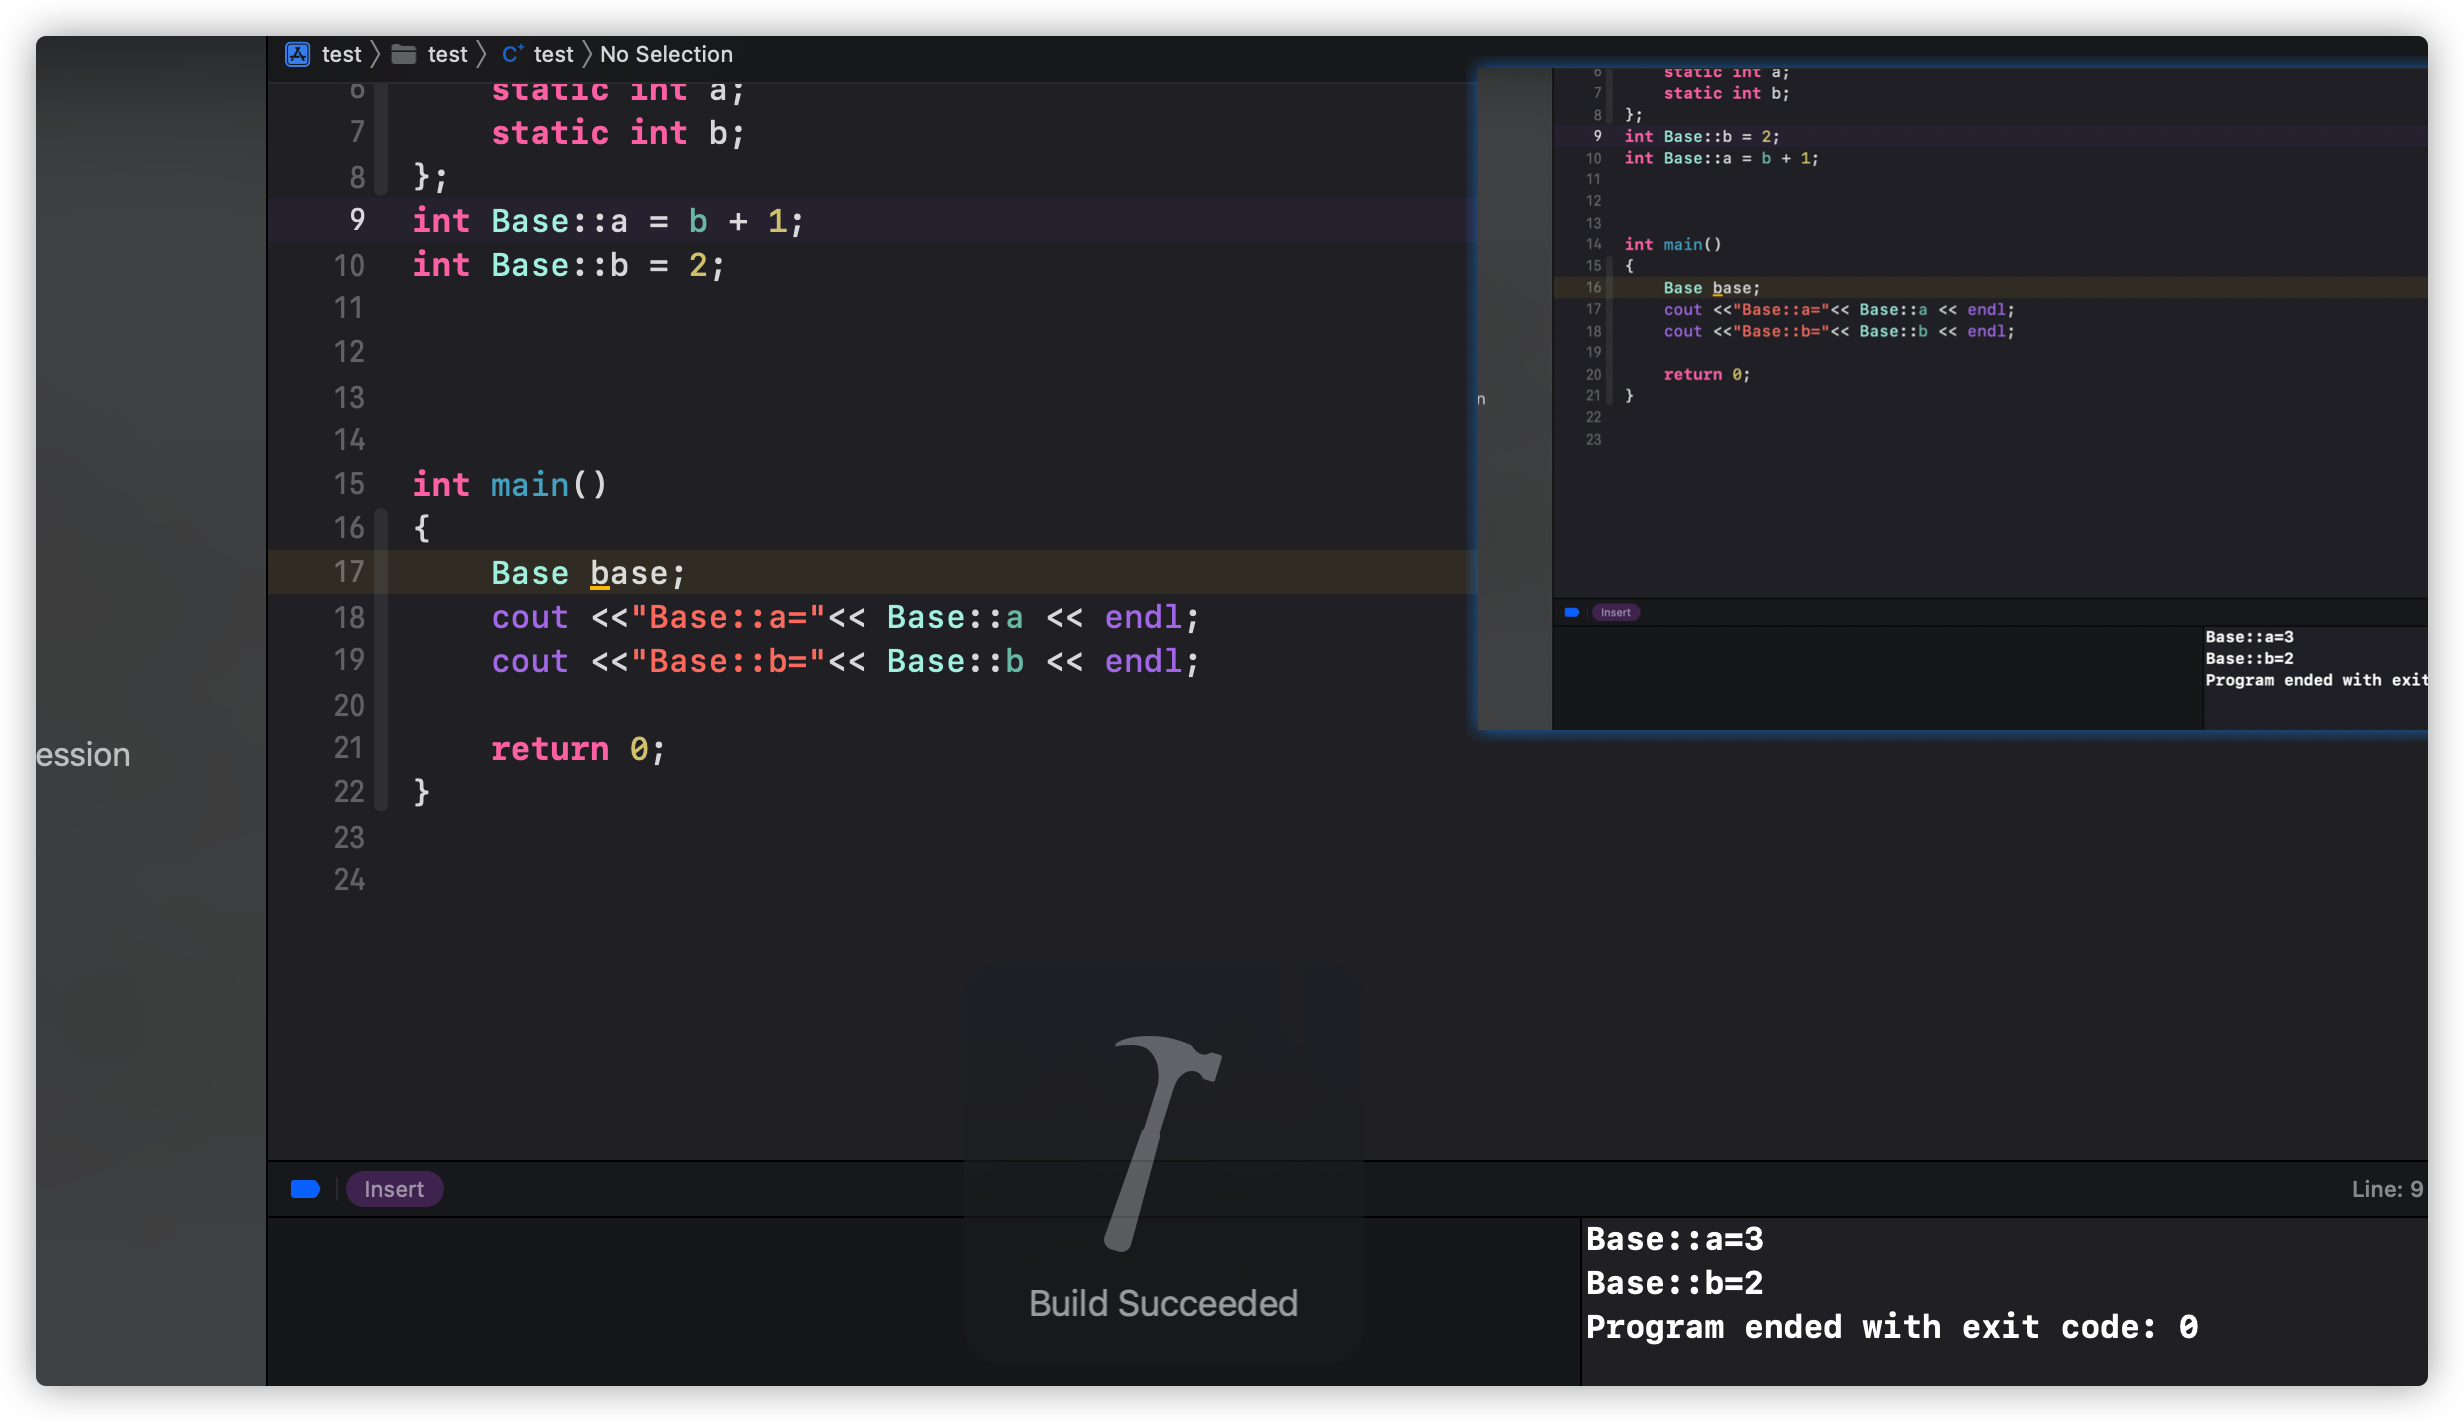Click the blue square color indicator left of Insert
Image resolution: width=2464 pixels, height=1422 pixels.
(305, 1188)
